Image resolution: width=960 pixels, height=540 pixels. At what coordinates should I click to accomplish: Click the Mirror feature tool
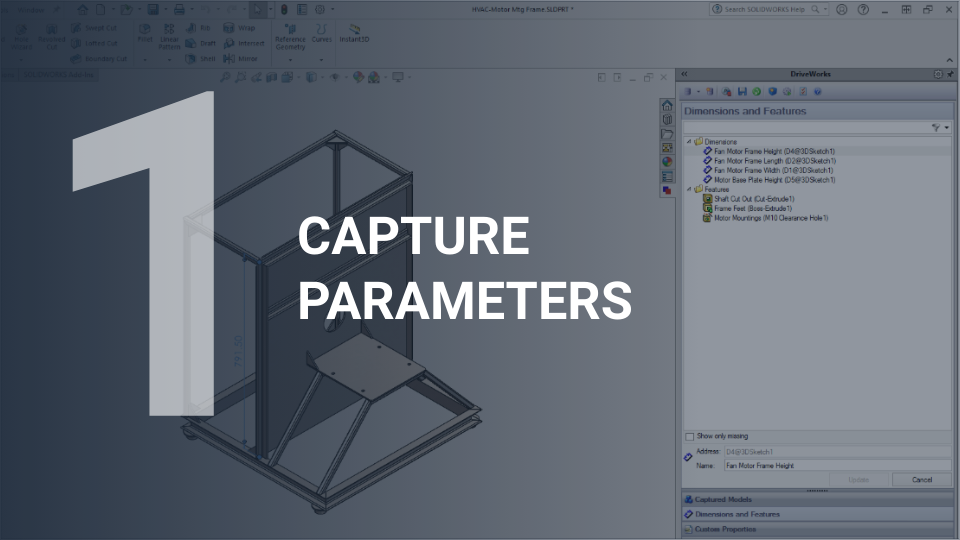pyautogui.click(x=241, y=59)
